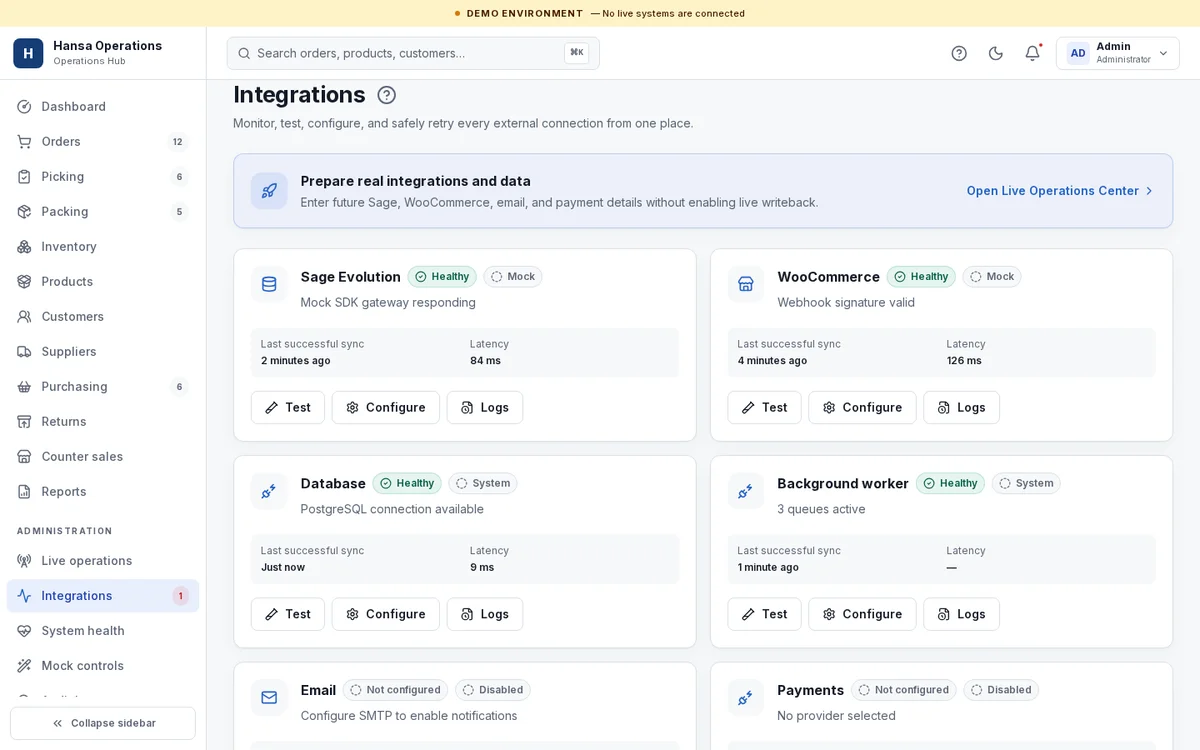Click "Mock SDK gateway responding" text
Image resolution: width=1200 pixels, height=750 pixels.
click(388, 303)
